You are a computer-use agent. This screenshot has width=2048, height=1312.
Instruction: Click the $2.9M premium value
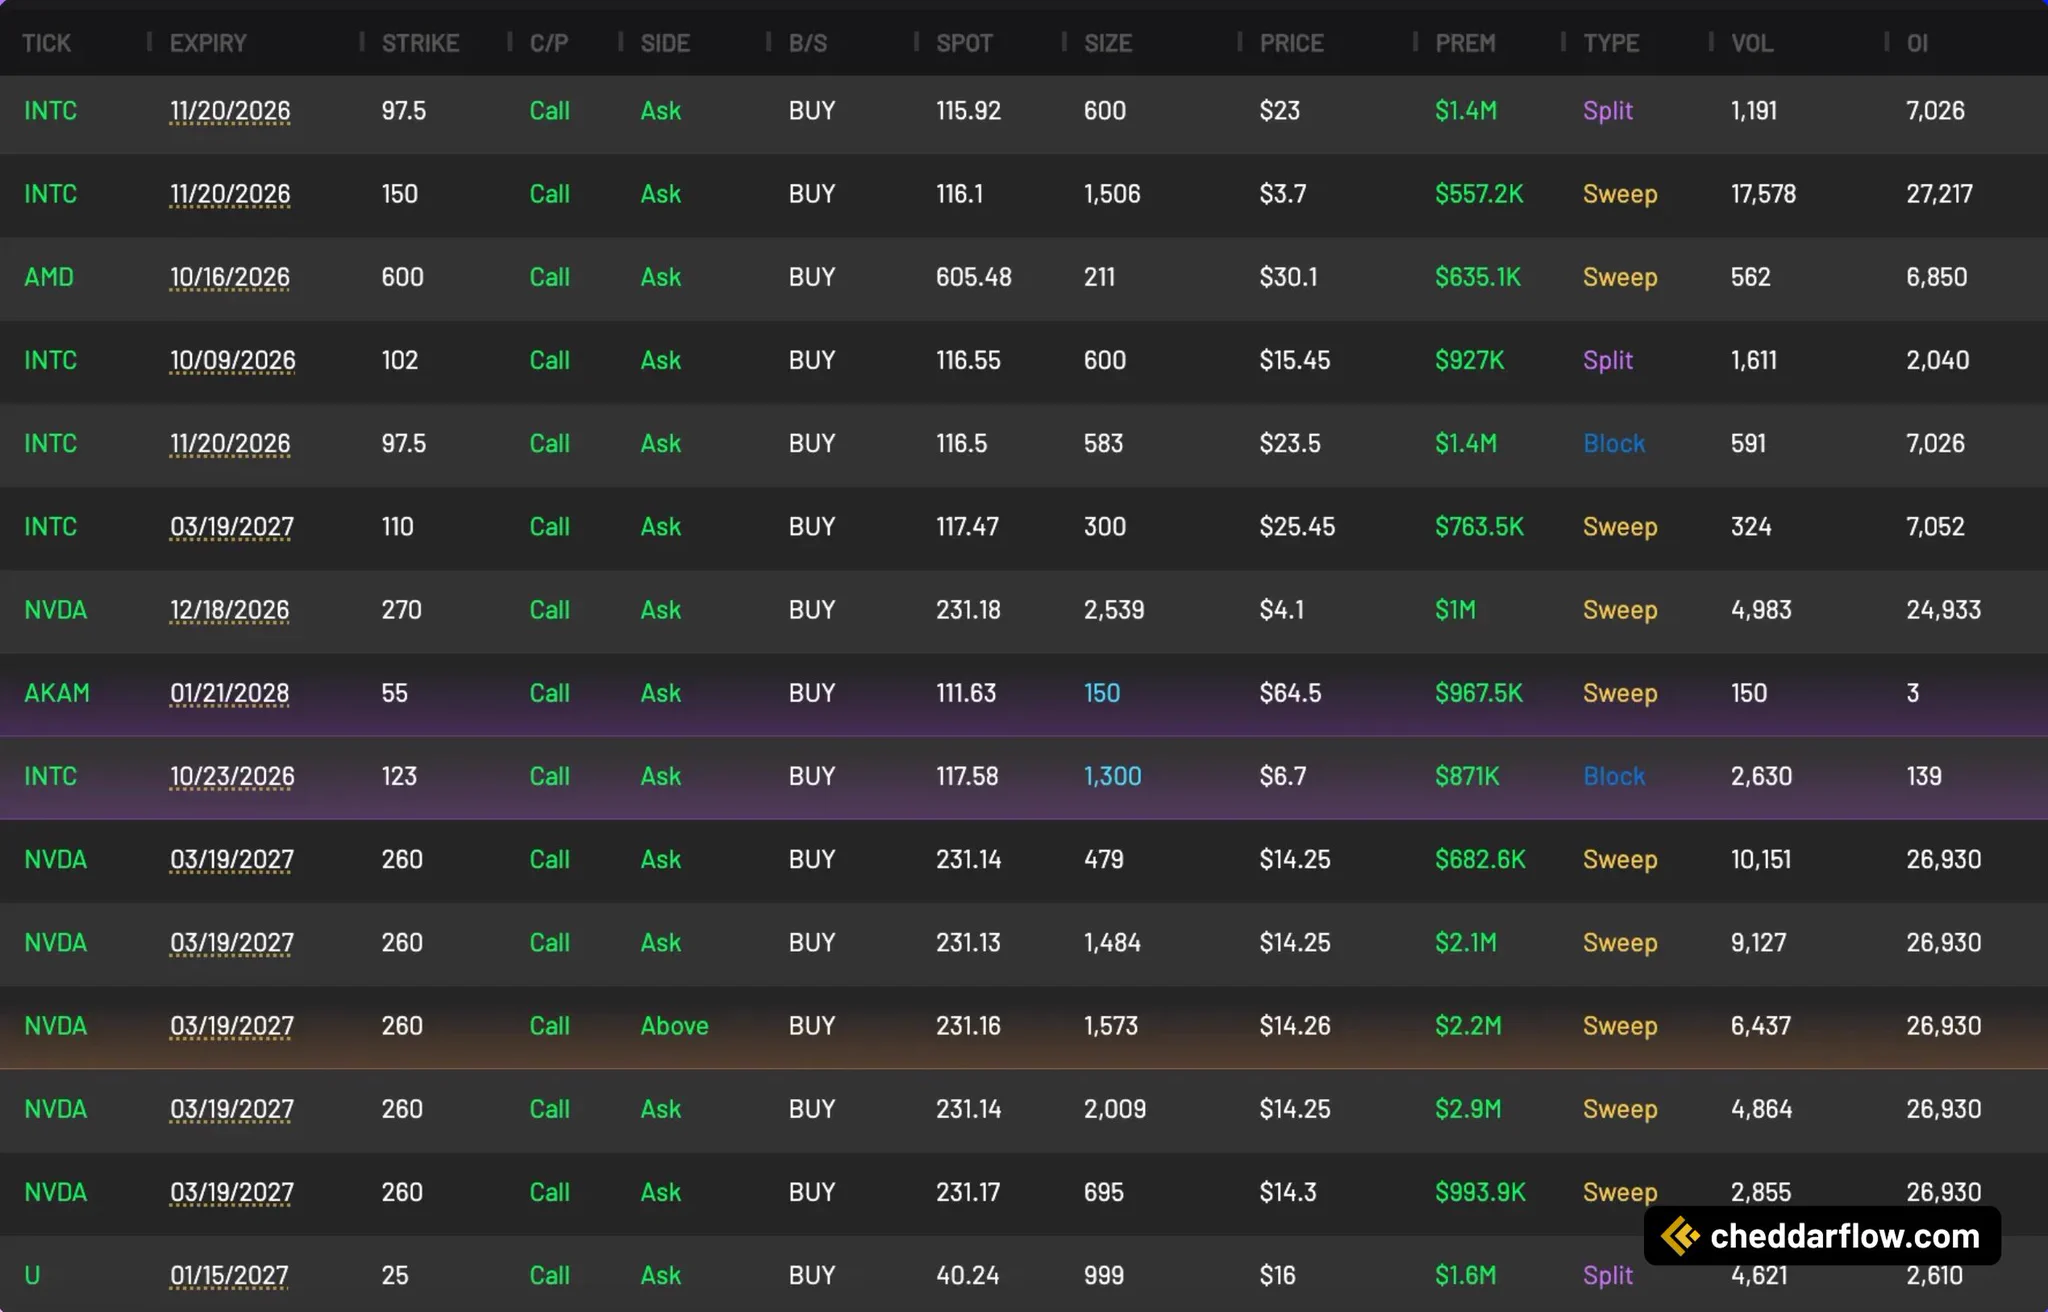tap(1468, 1109)
